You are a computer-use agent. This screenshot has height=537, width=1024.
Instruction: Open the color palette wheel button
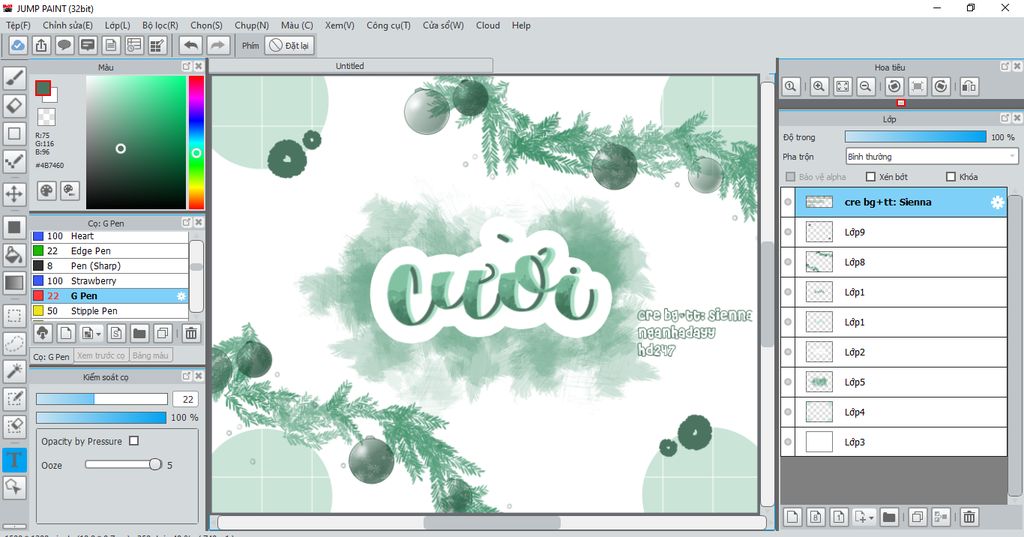click(46, 190)
